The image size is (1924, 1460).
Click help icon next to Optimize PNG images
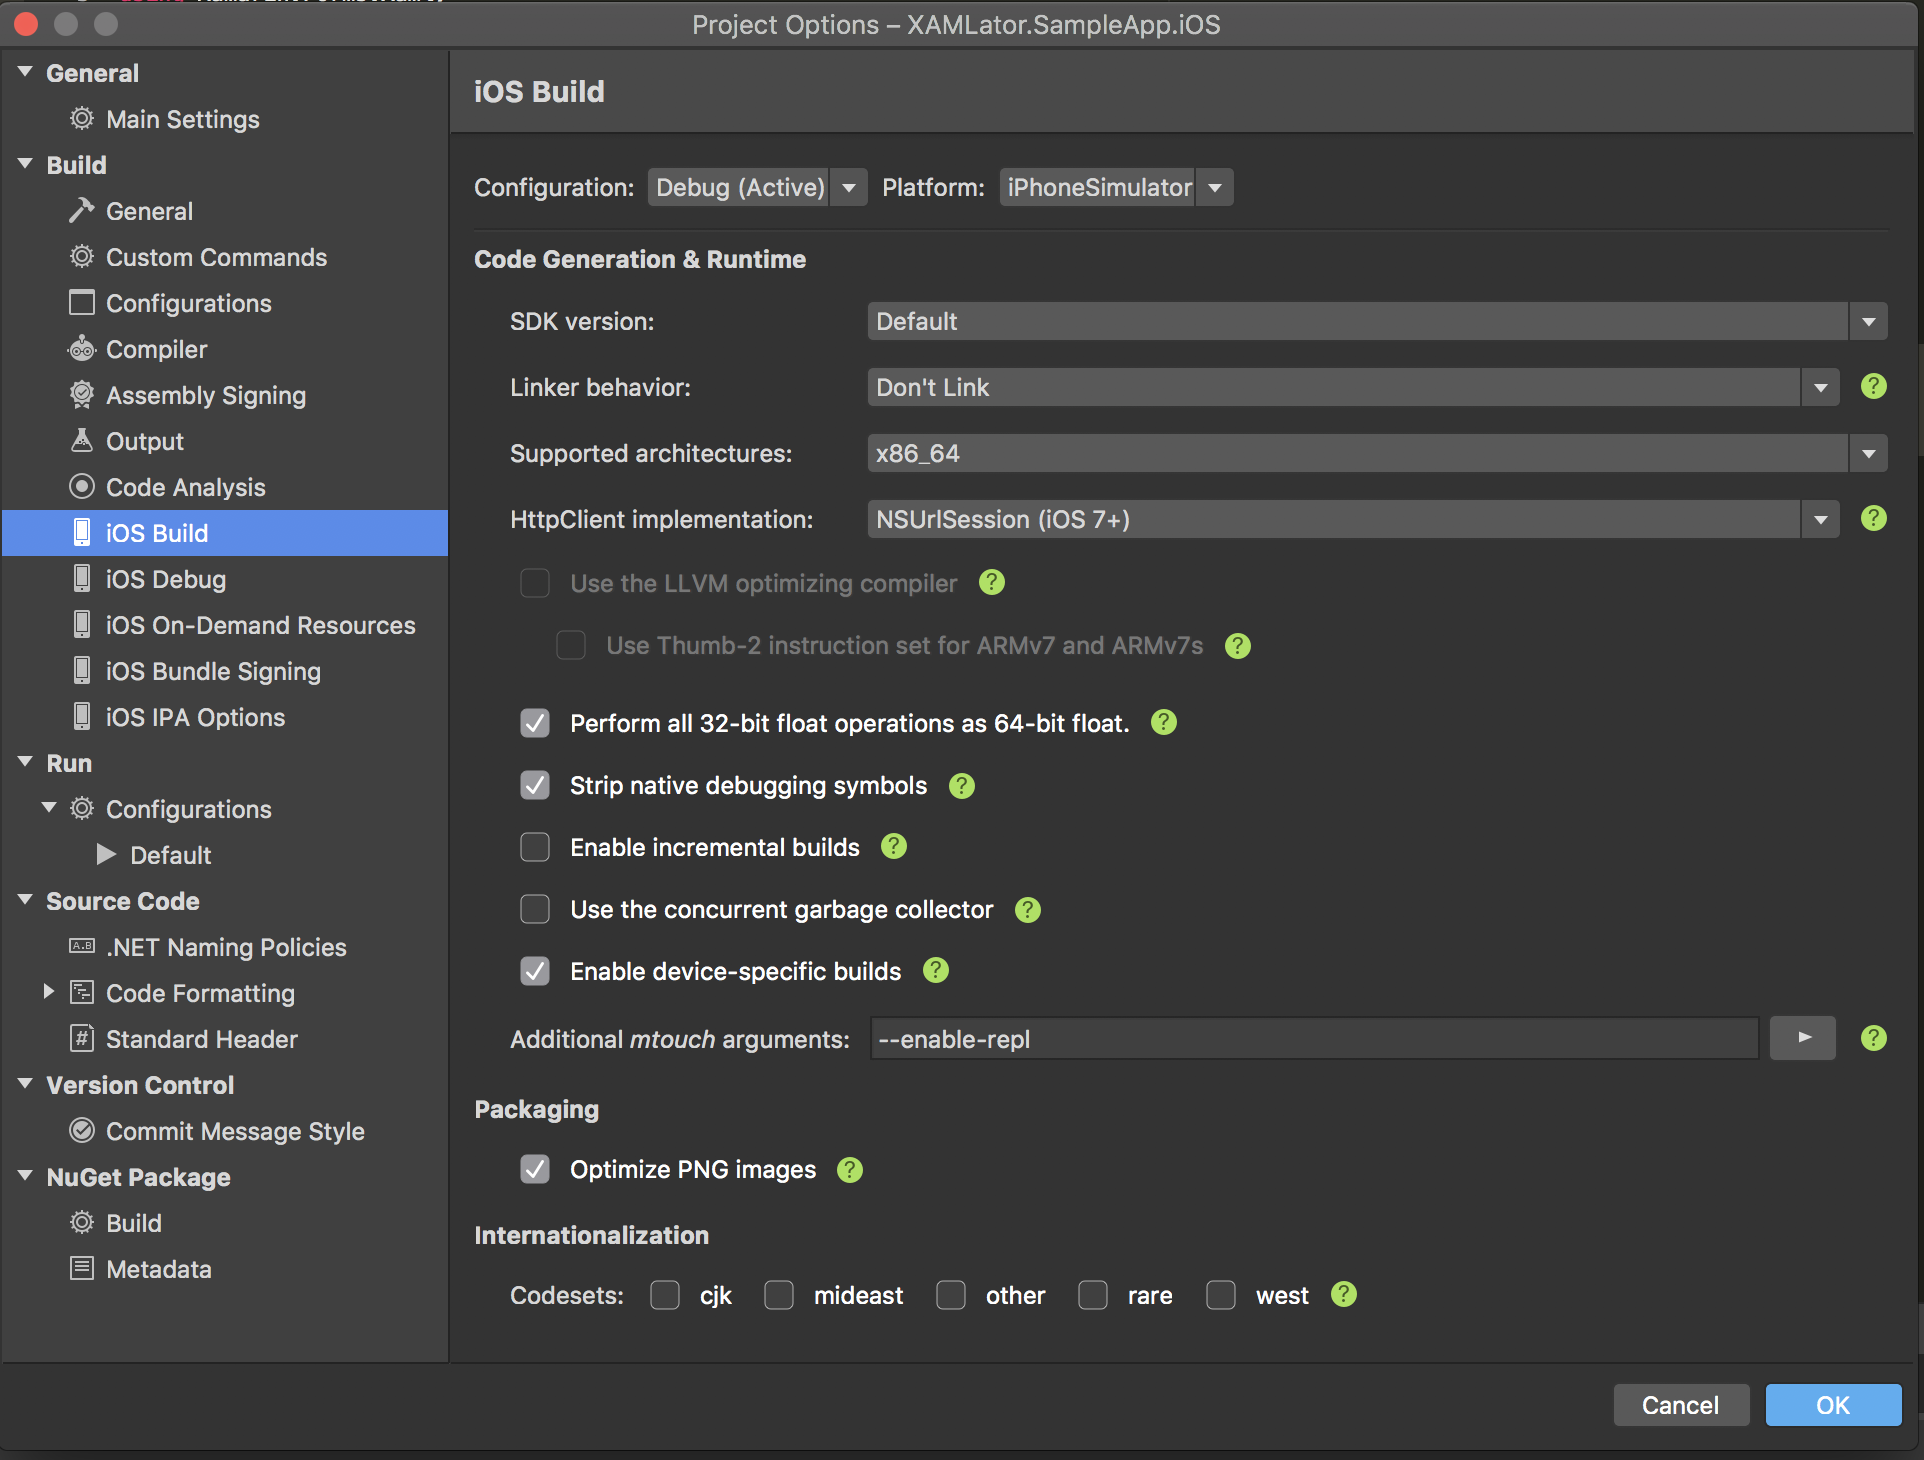(849, 1170)
